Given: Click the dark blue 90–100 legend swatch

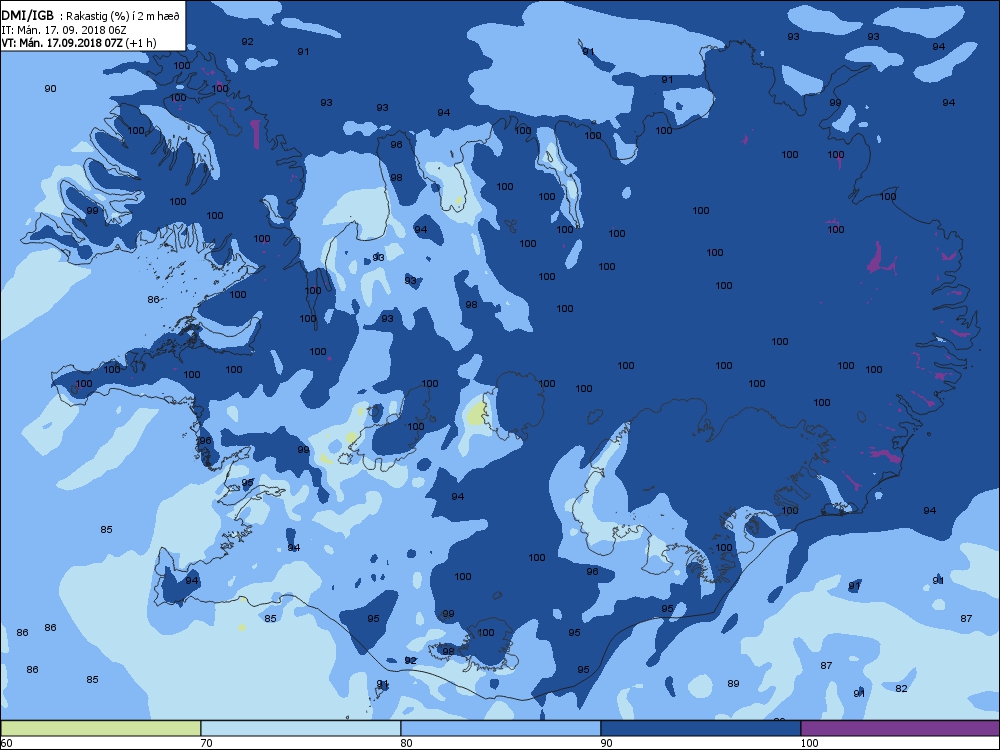Looking at the screenshot, I should click(x=700, y=728).
